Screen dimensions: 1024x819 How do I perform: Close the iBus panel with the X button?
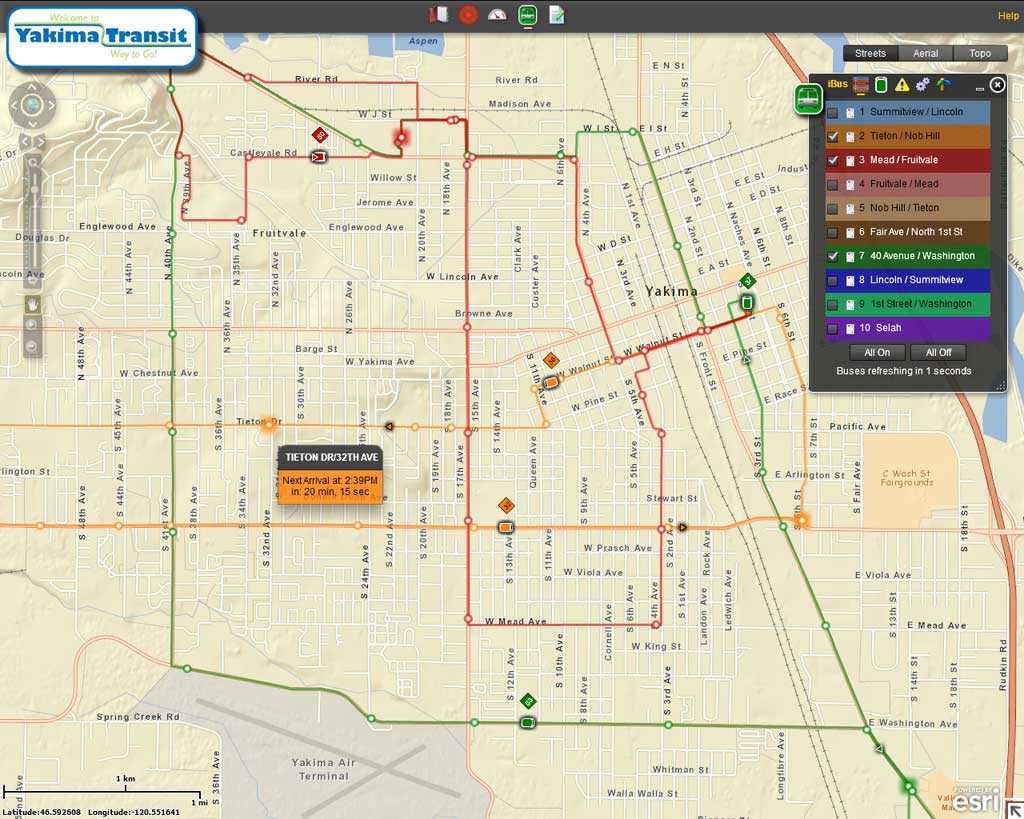[997, 85]
